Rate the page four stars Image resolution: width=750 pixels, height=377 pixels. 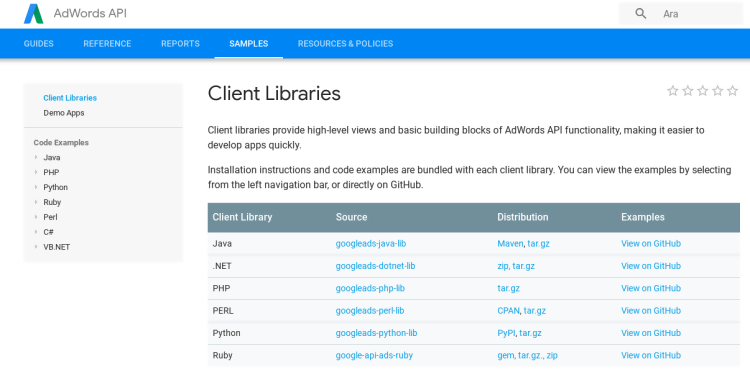pyautogui.click(x=717, y=90)
